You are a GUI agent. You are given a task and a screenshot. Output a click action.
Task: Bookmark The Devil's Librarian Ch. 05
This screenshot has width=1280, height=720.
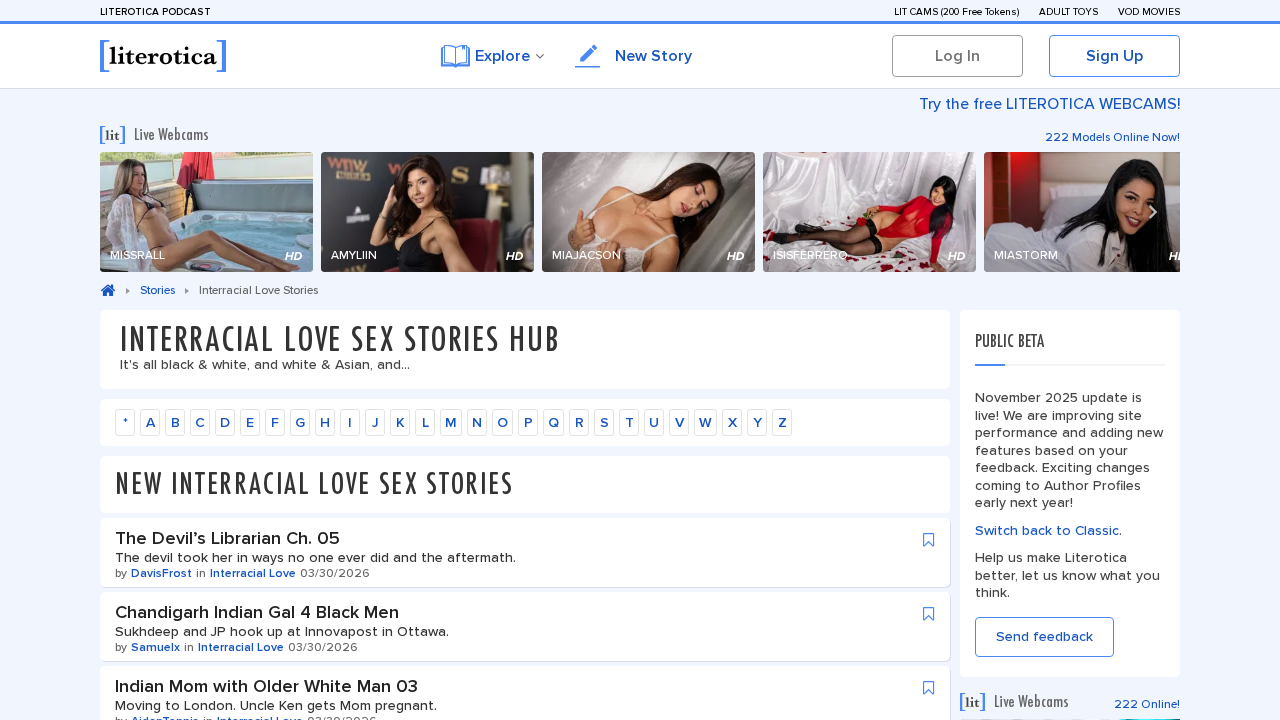click(928, 540)
